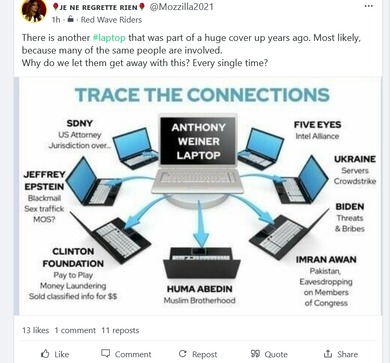The height and width of the screenshot is (363, 390).
Task: Click the Comment speech bubble icon
Action: (105, 353)
